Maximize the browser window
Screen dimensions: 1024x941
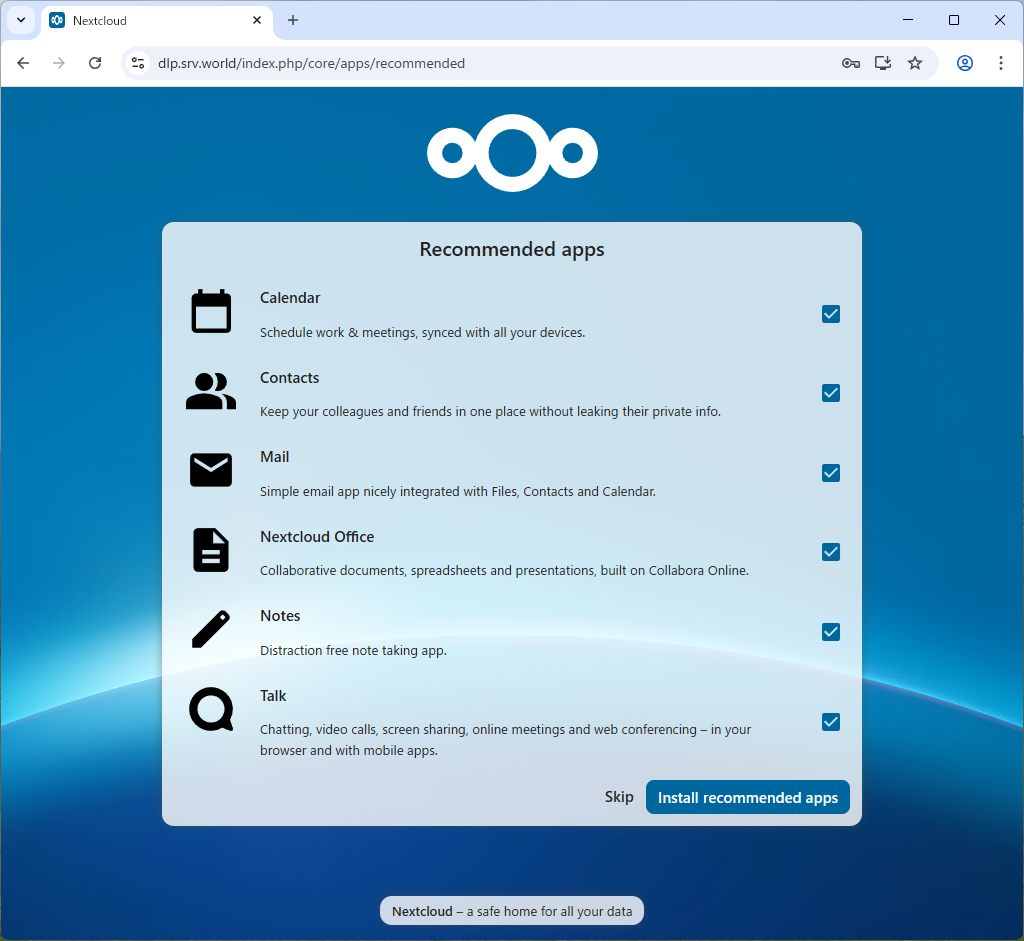point(953,20)
